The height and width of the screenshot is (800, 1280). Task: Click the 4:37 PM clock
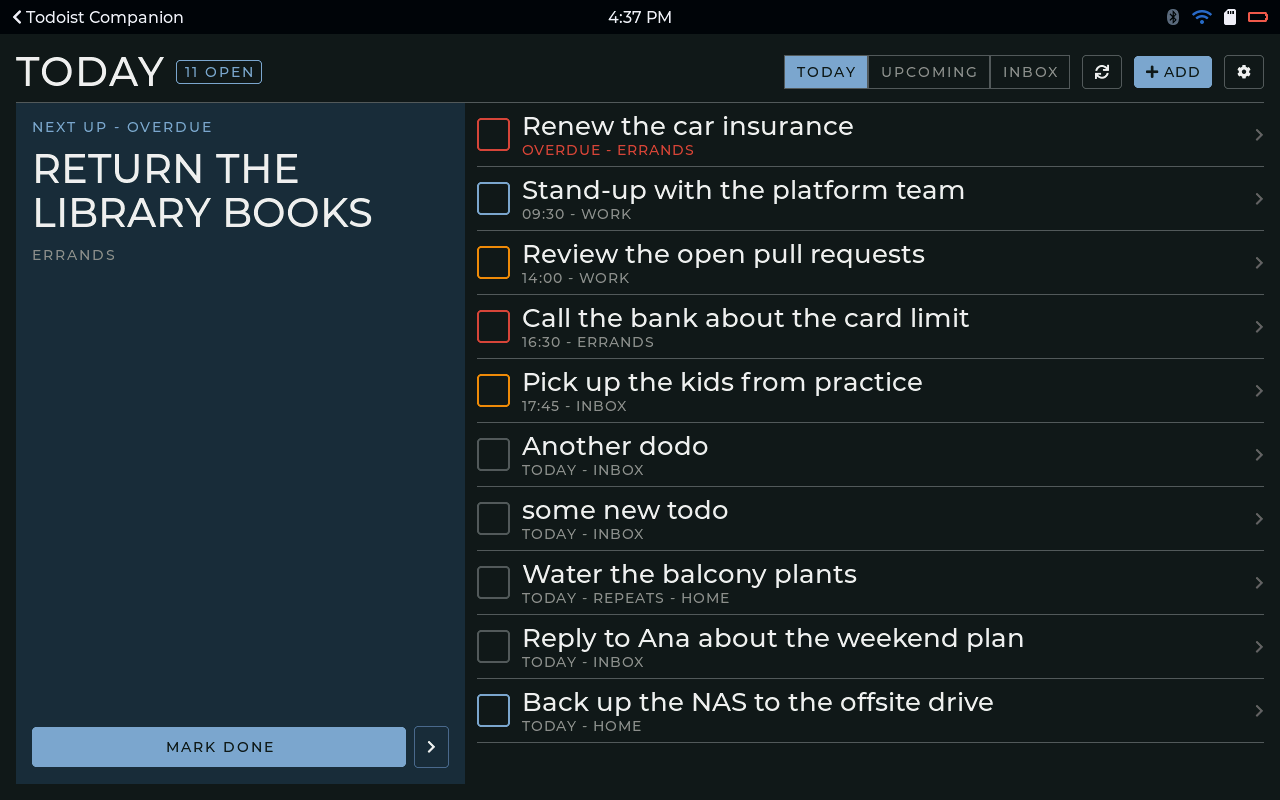640,17
